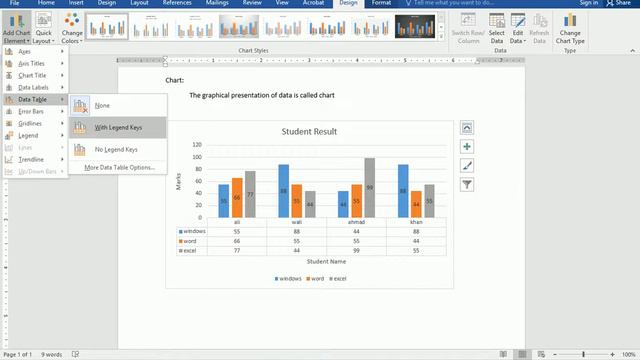Click windows legend entry below chart
The image size is (640, 360).
(x=288, y=279)
